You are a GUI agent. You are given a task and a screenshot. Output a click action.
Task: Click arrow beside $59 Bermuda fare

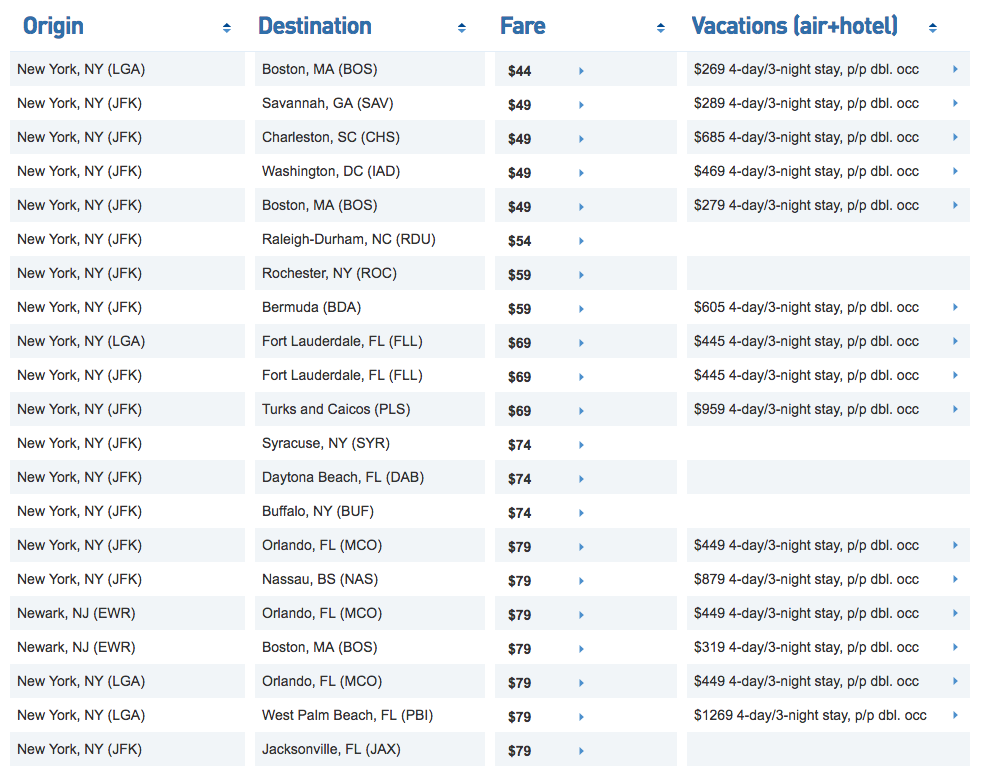pyautogui.click(x=581, y=309)
